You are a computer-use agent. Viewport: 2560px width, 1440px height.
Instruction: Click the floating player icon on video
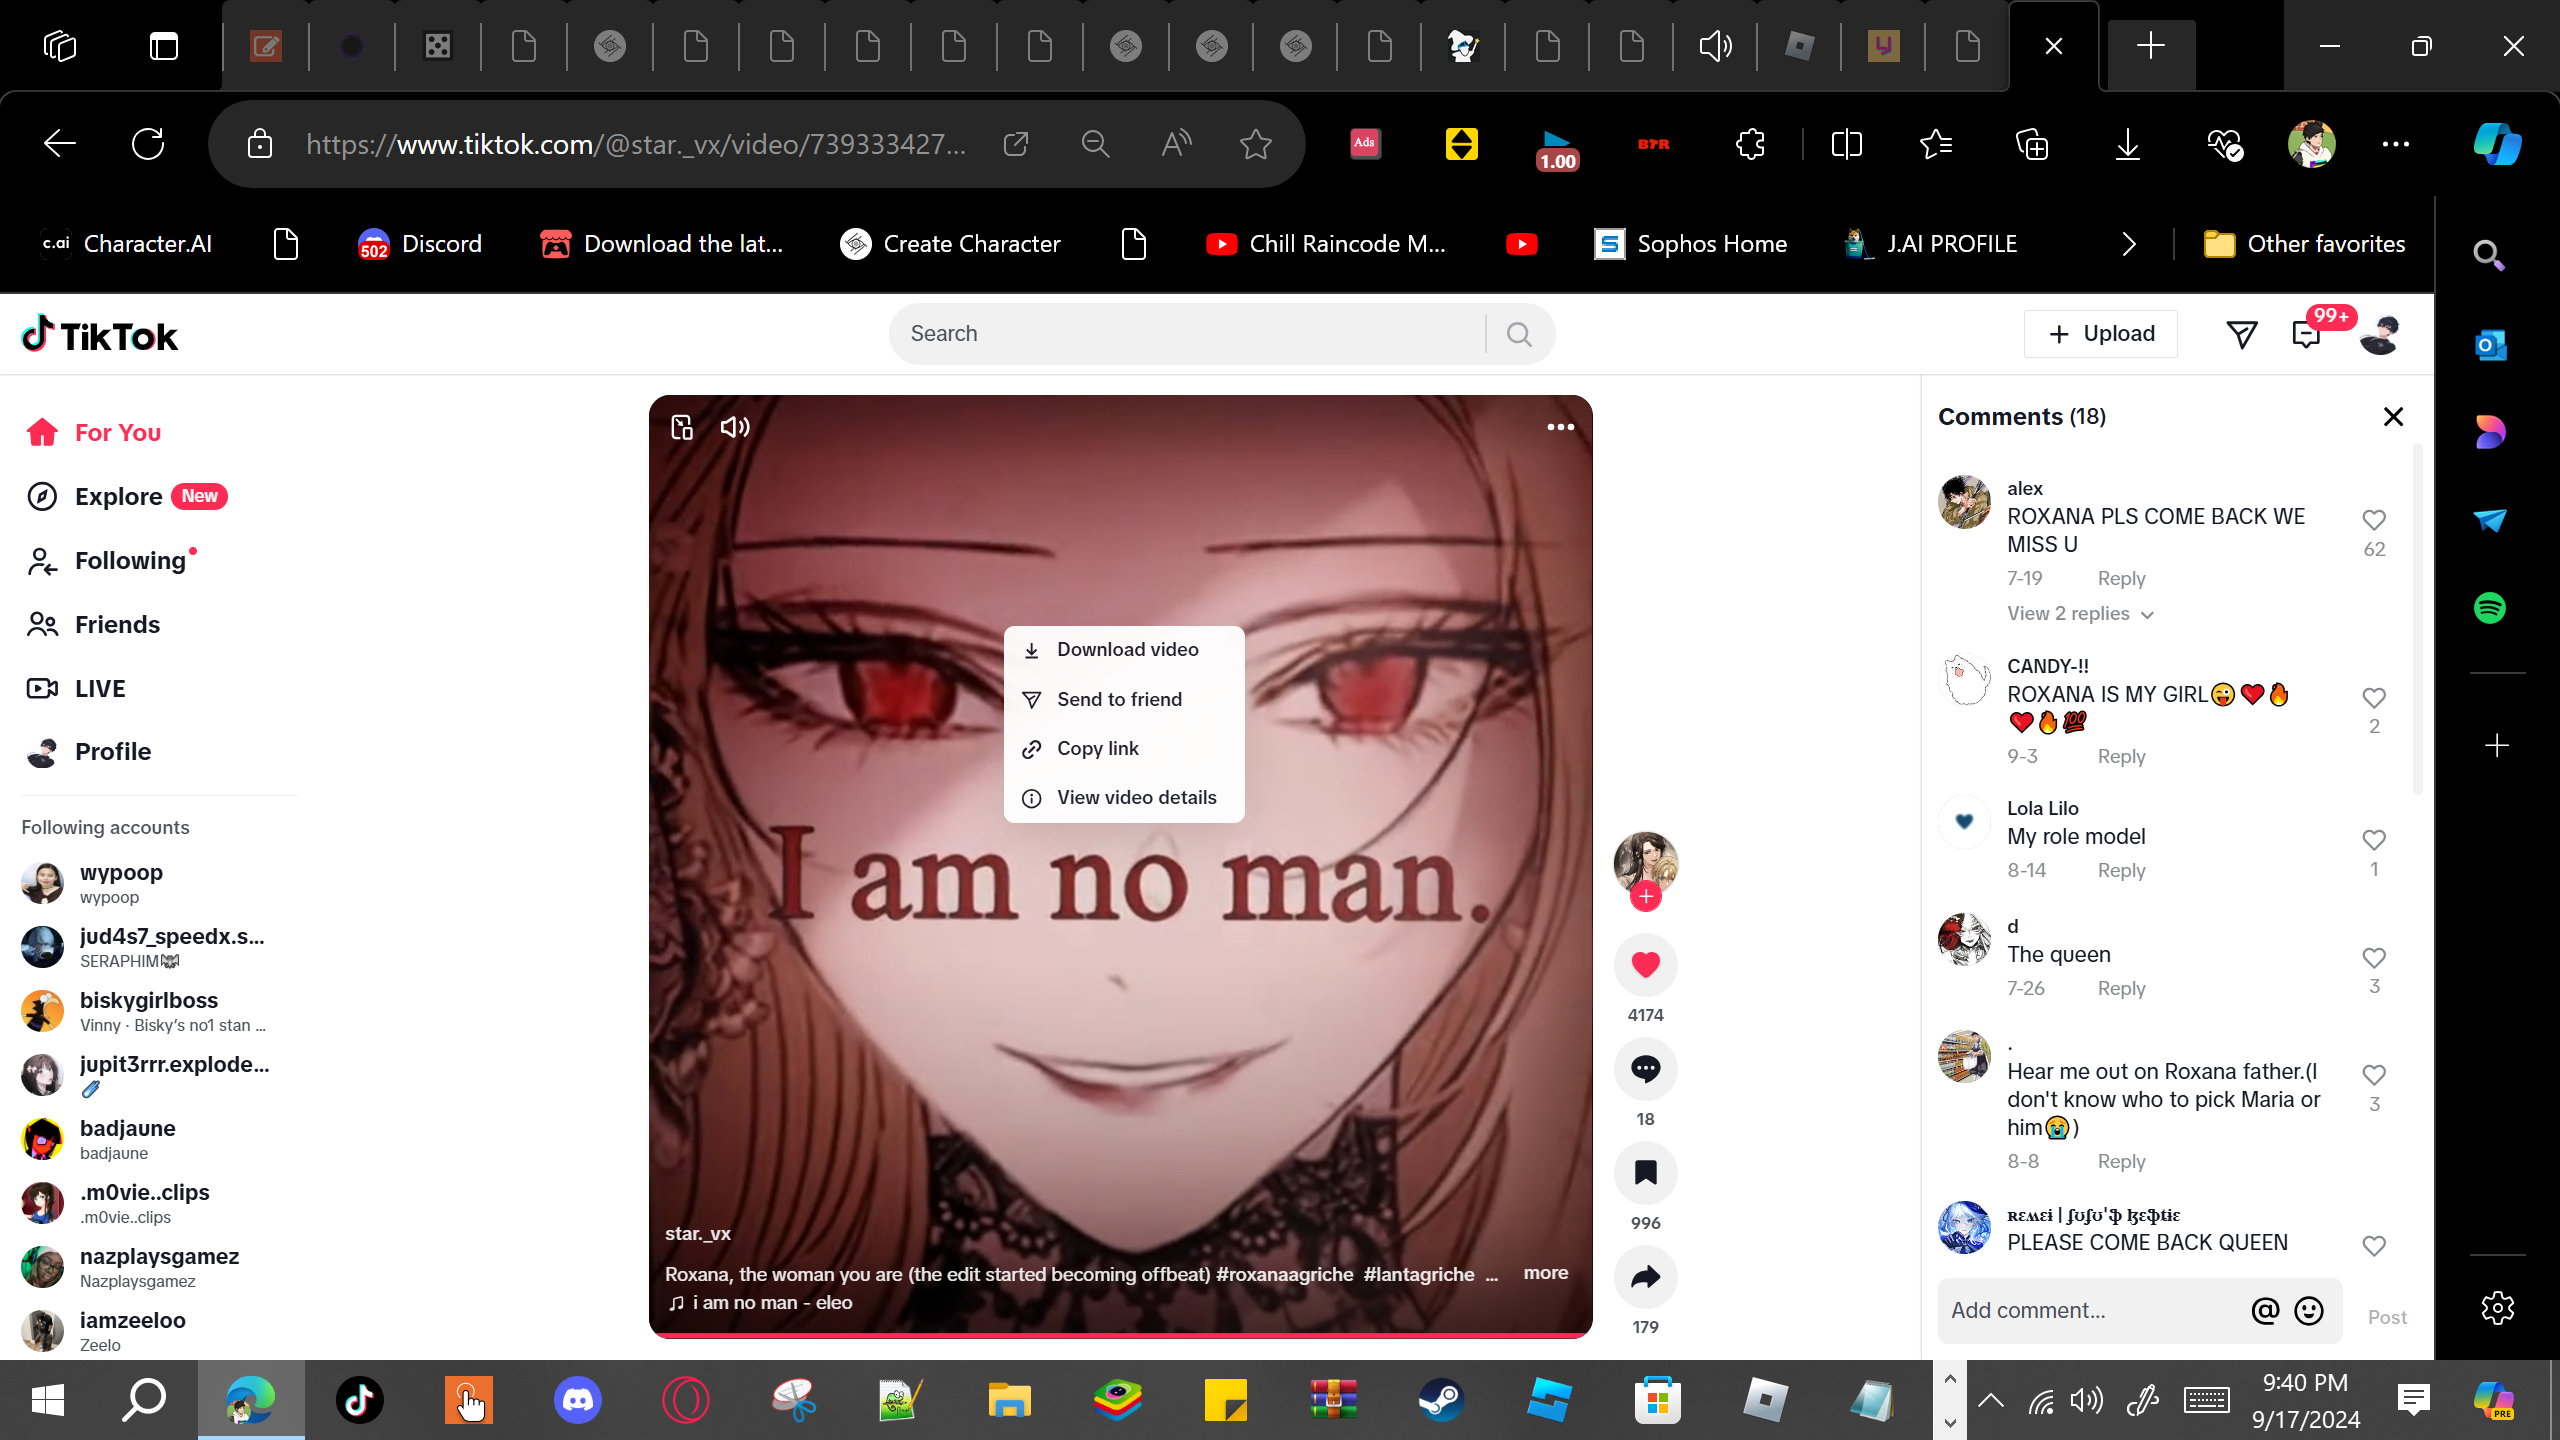click(682, 427)
